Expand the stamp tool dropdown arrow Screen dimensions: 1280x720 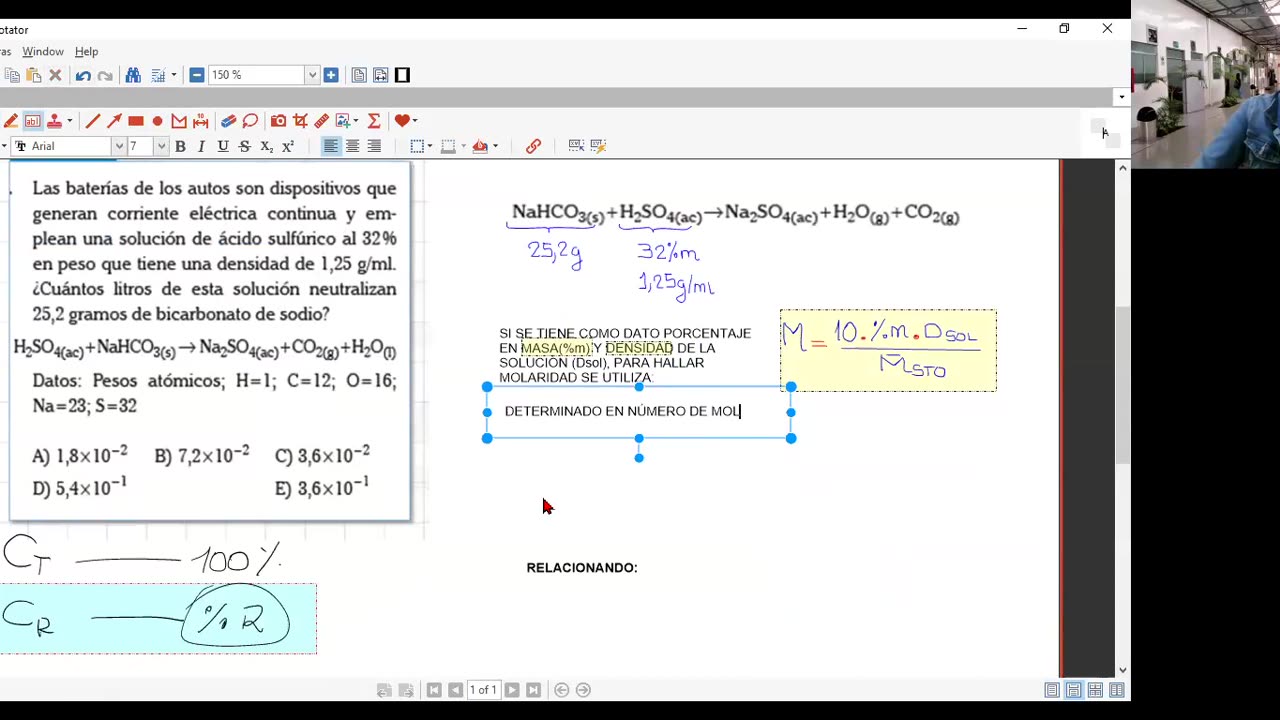click(x=69, y=121)
